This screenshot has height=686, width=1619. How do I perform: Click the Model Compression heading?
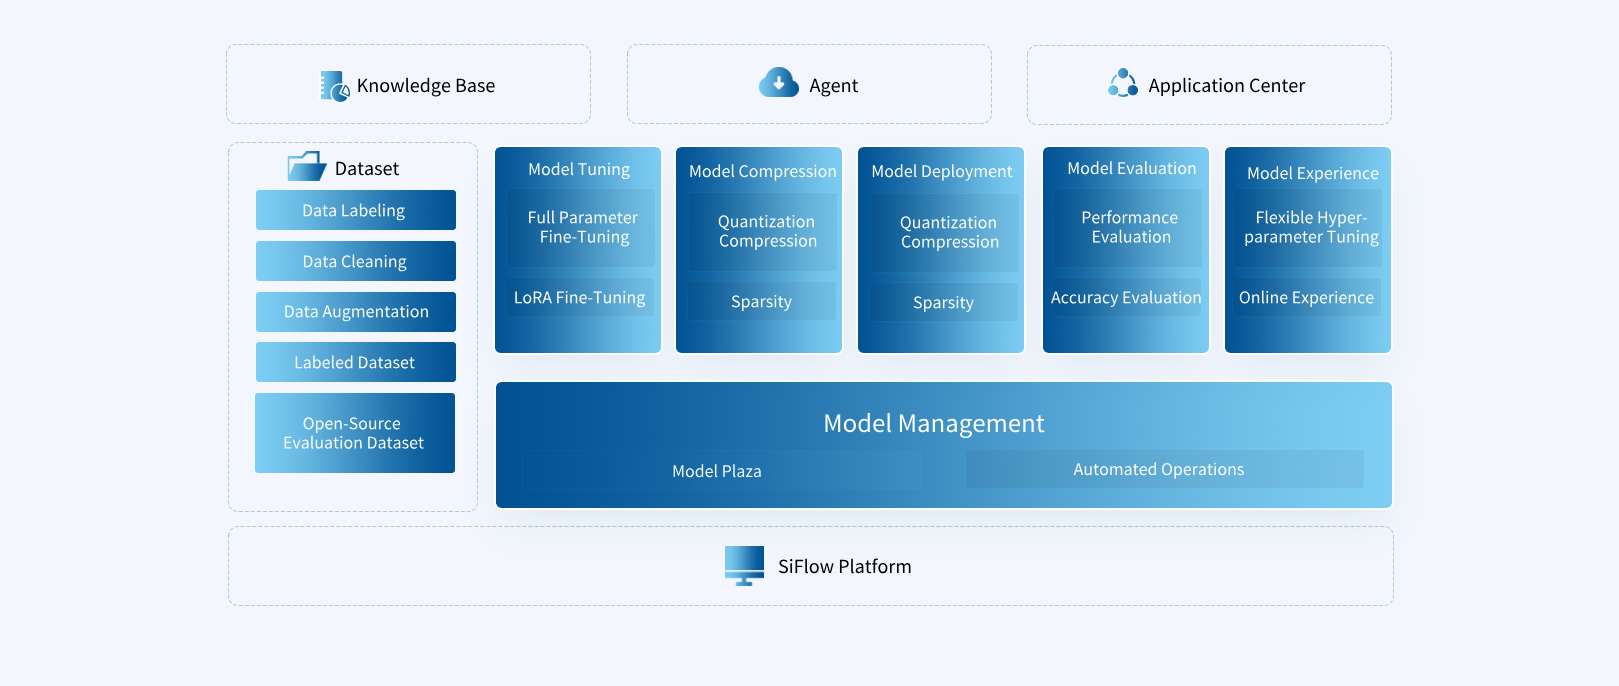click(x=763, y=171)
